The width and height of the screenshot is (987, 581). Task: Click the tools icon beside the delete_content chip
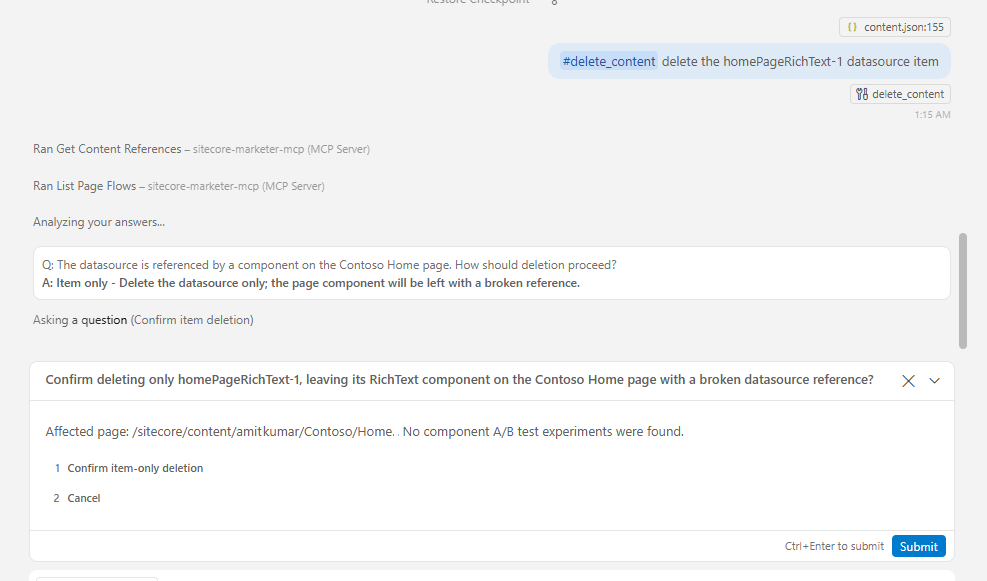click(862, 94)
